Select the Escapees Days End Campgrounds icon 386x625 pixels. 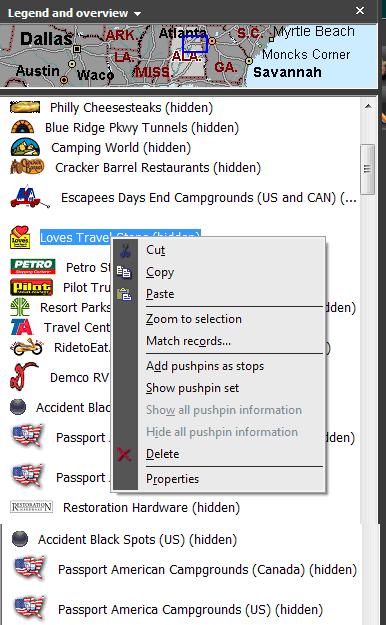tap(30, 197)
